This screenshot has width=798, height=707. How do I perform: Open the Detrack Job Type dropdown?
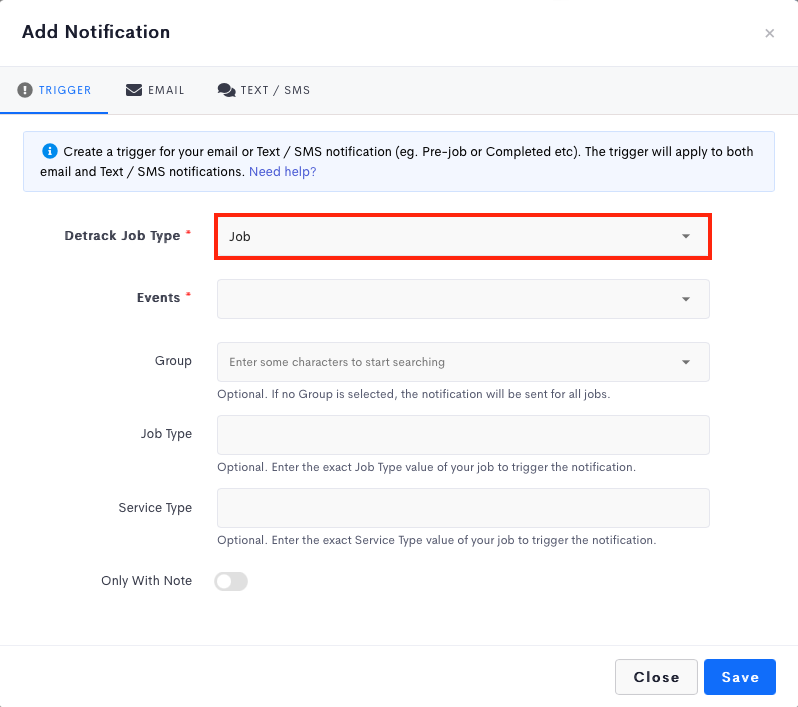(x=463, y=237)
